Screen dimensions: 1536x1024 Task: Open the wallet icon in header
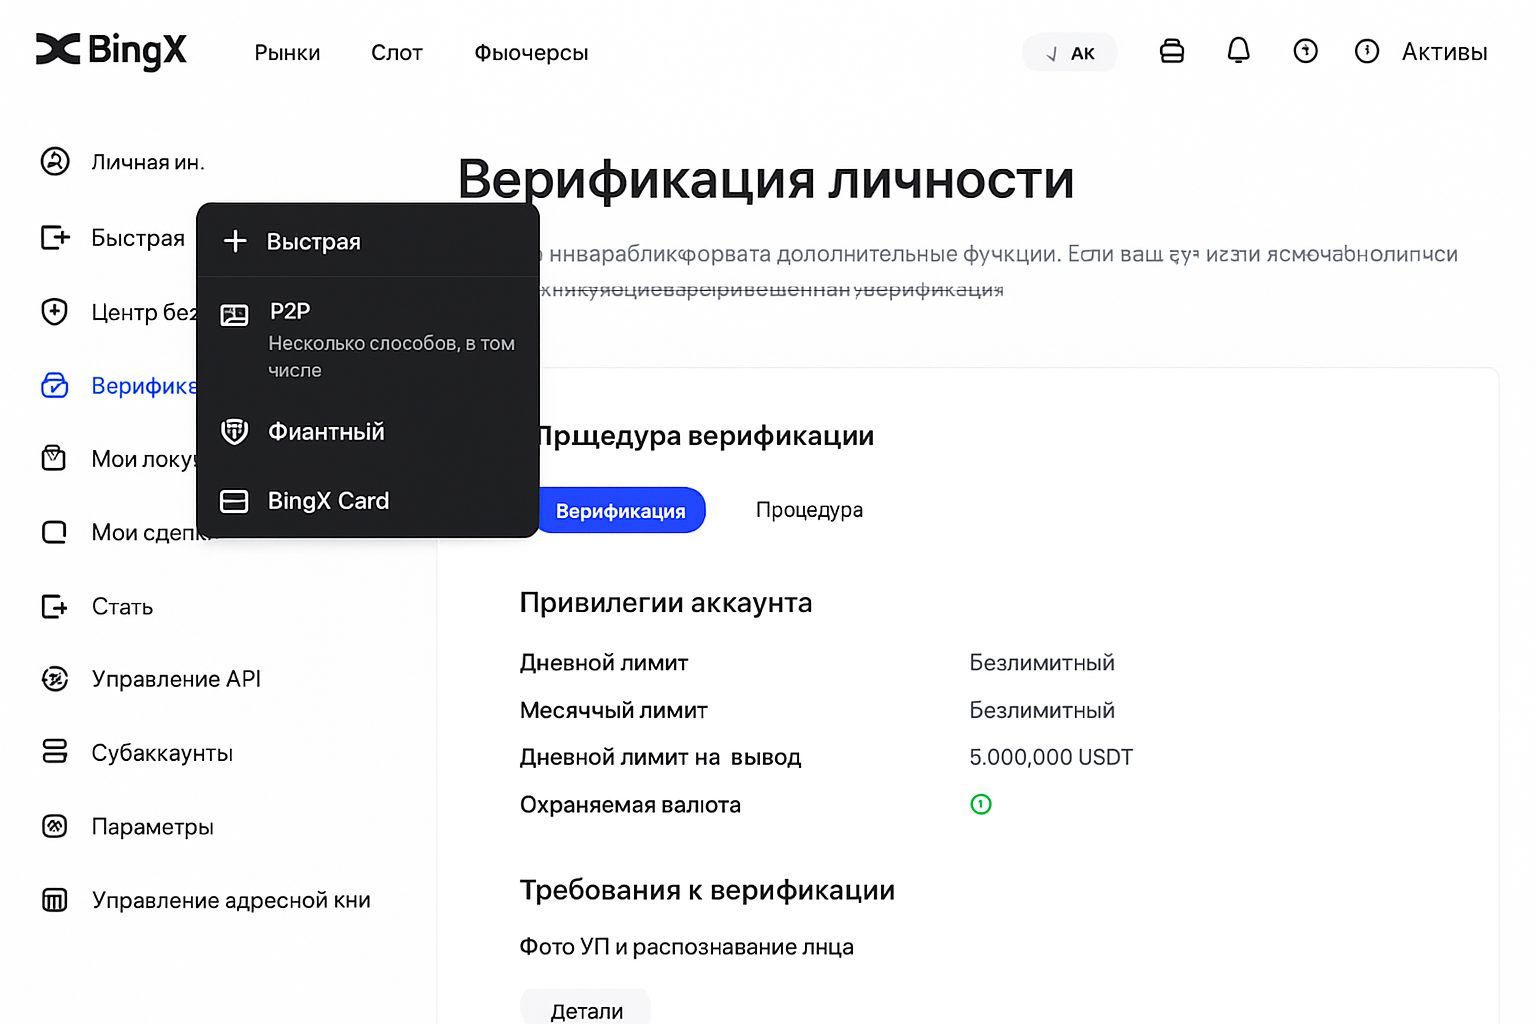click(x=1172, y=51)
